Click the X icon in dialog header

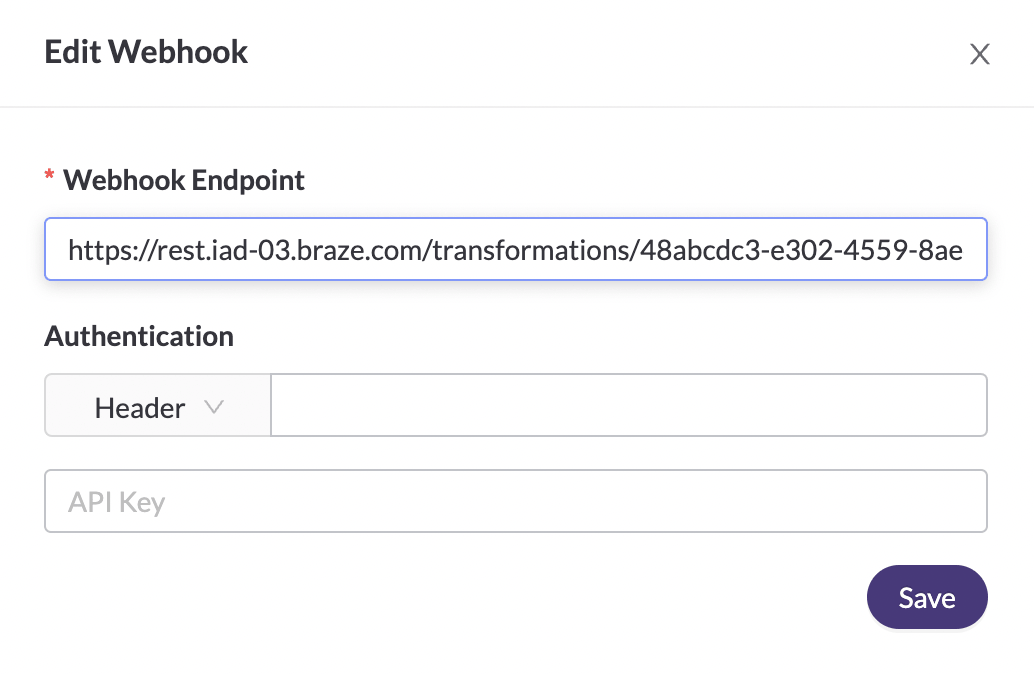(979, 54)
